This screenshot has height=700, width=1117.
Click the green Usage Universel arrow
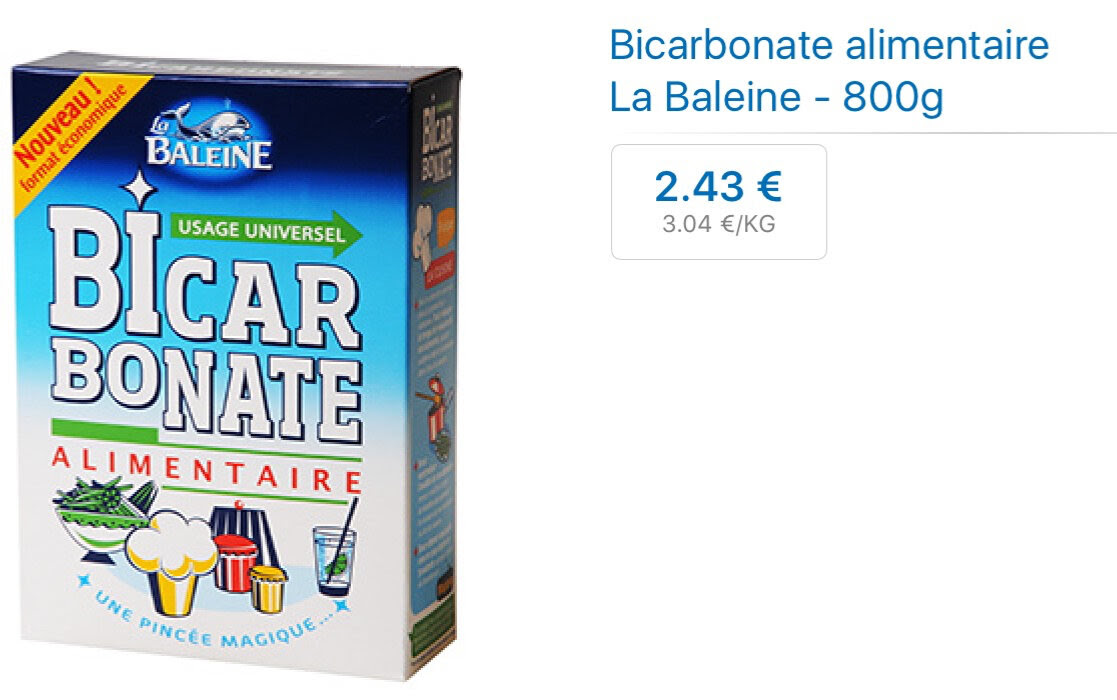(x=266, y=232)
